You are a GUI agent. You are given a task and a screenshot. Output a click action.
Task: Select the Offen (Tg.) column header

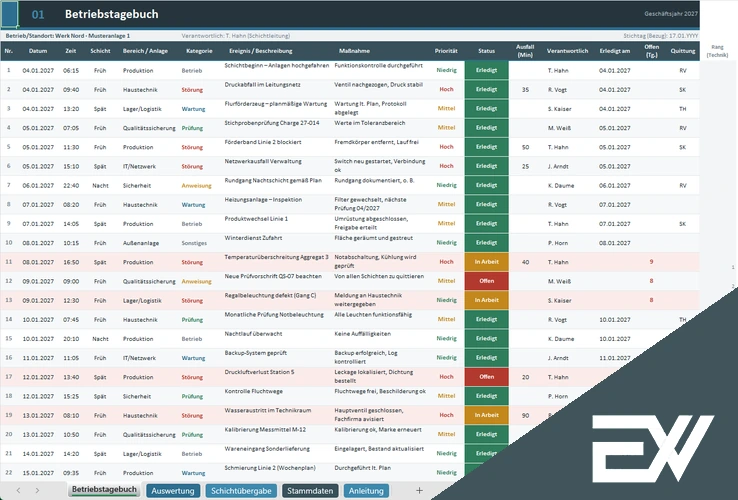[x=652, y=51]
